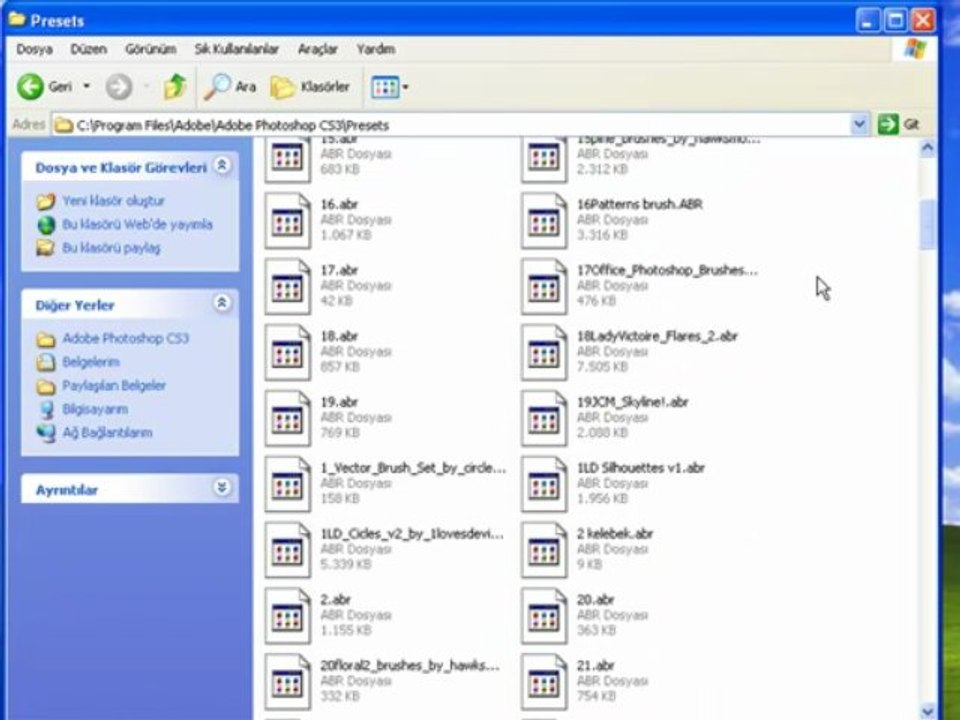The height and width of the screenshot is (720, 960).
Task: Select the 16.abr file icon
Action: tap(288, 221)
